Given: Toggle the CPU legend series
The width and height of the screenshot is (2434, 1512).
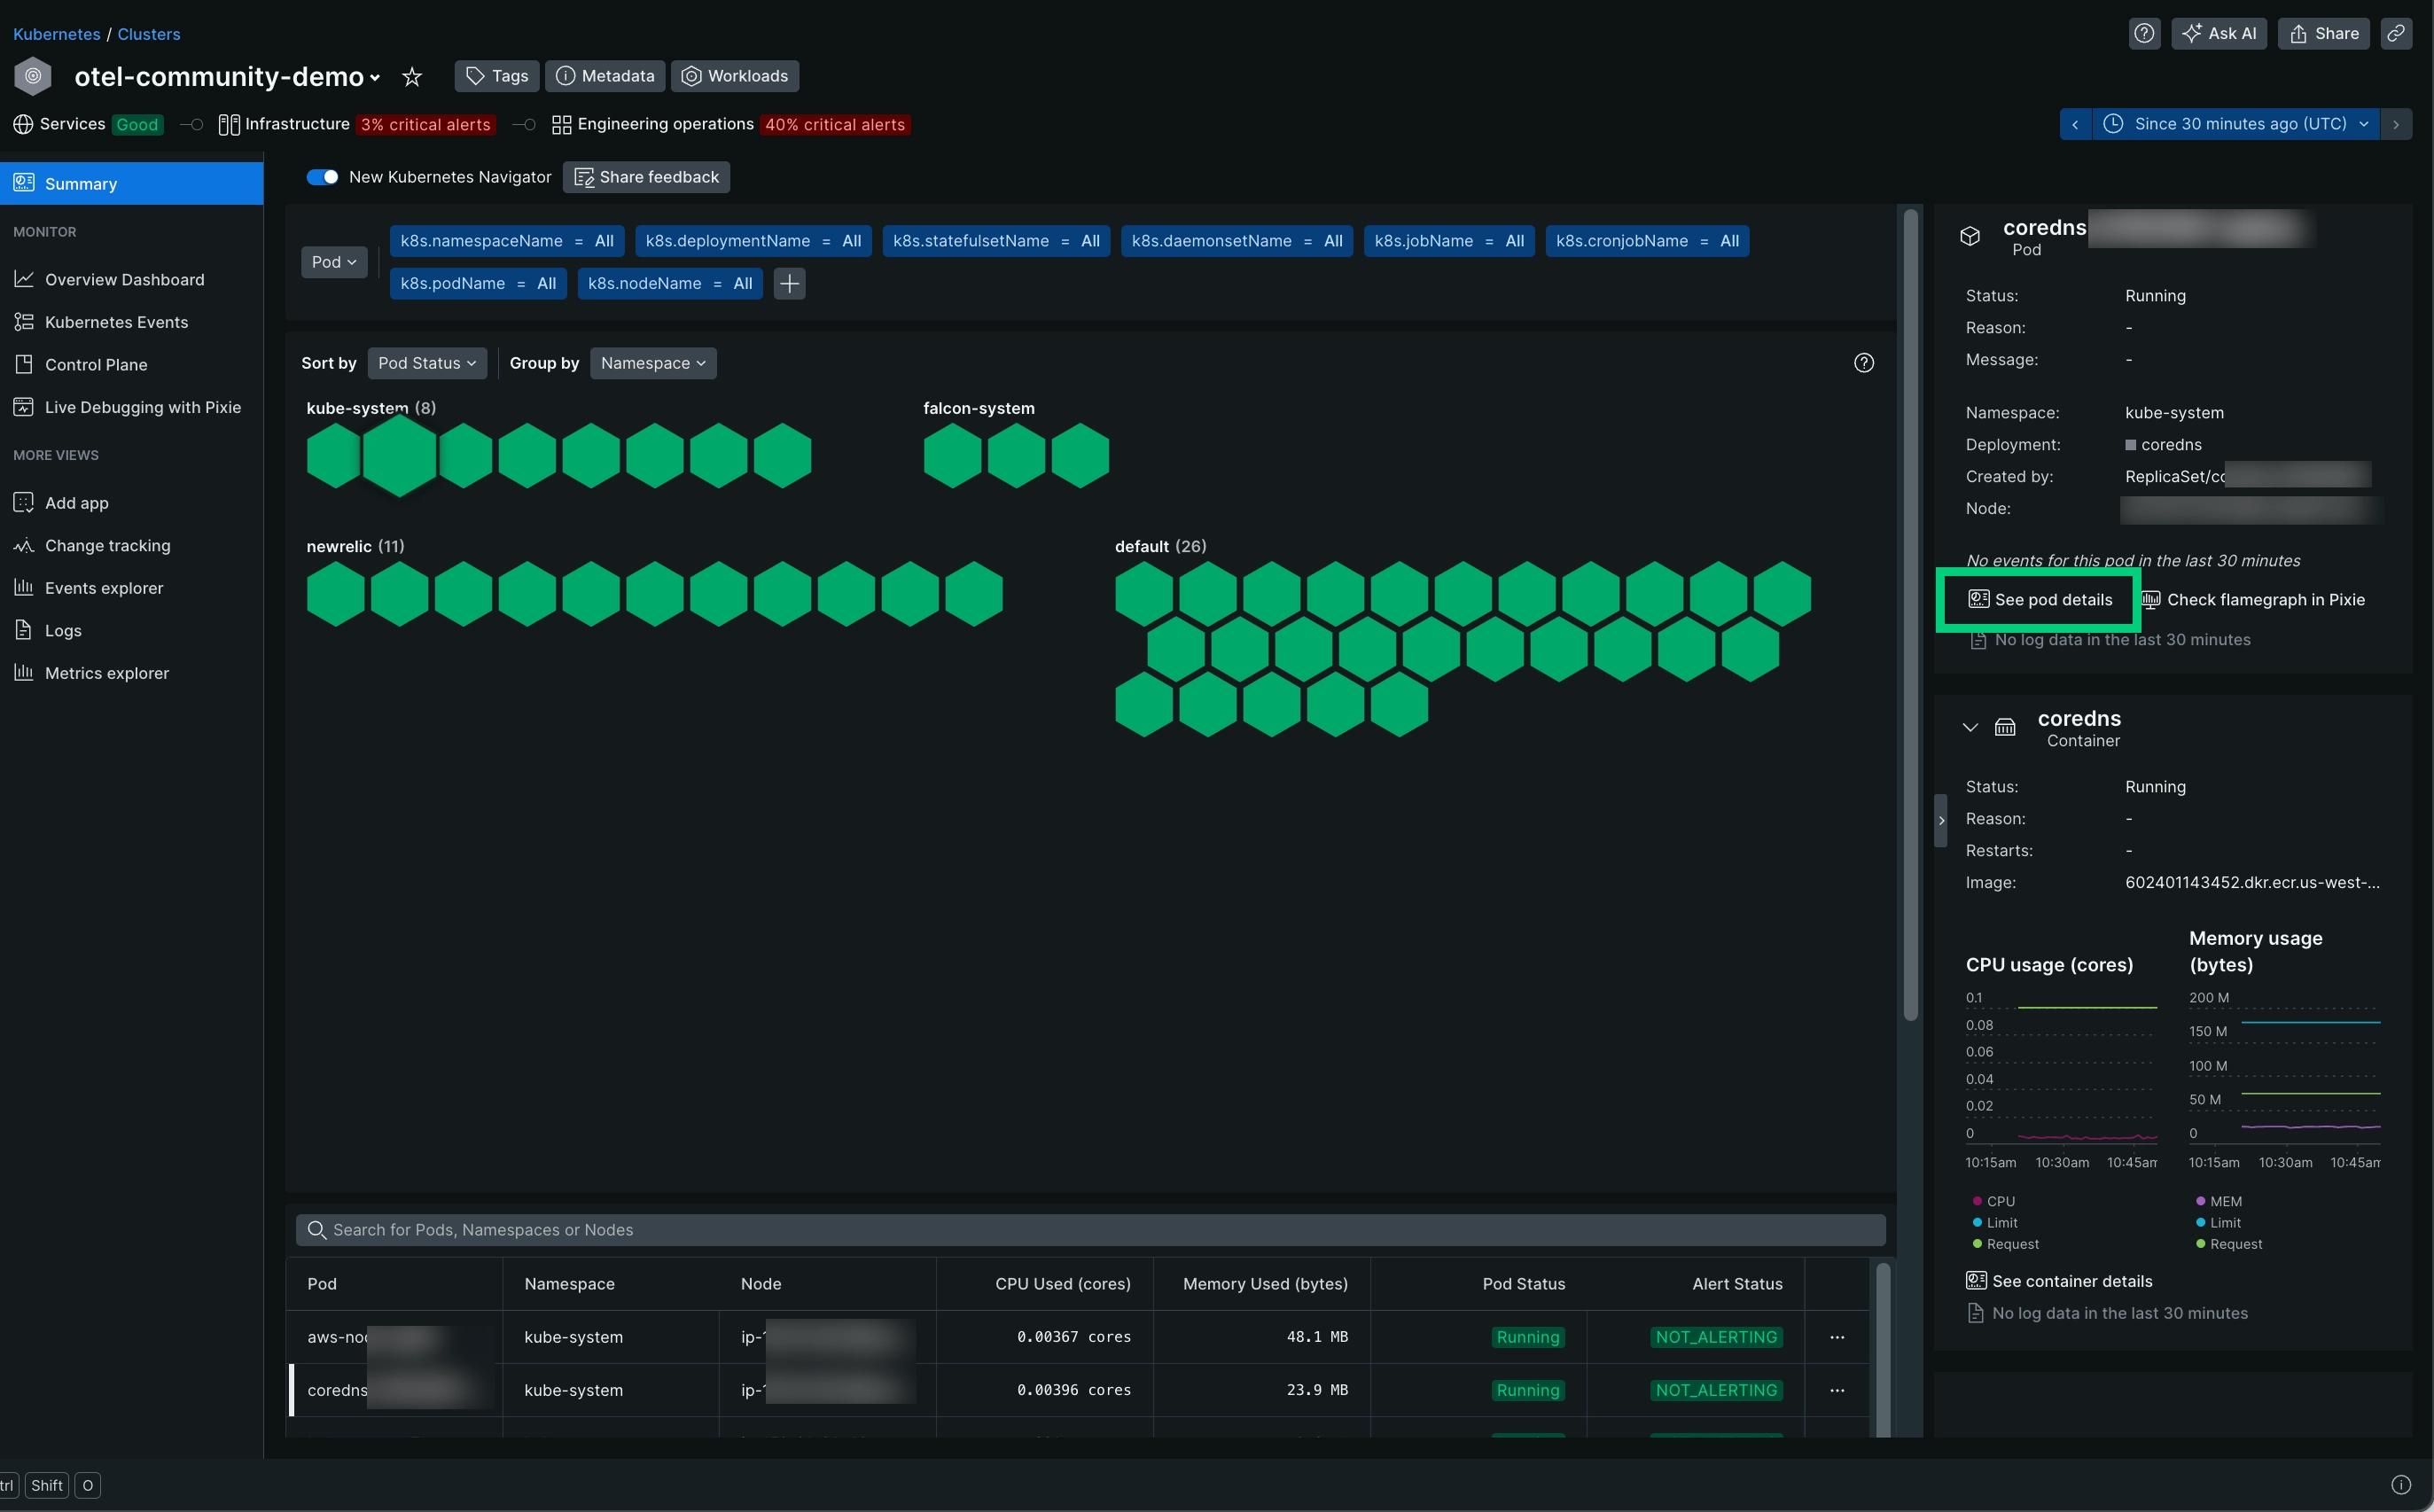Looking at the screenshot, I should click(1999, 1201).
